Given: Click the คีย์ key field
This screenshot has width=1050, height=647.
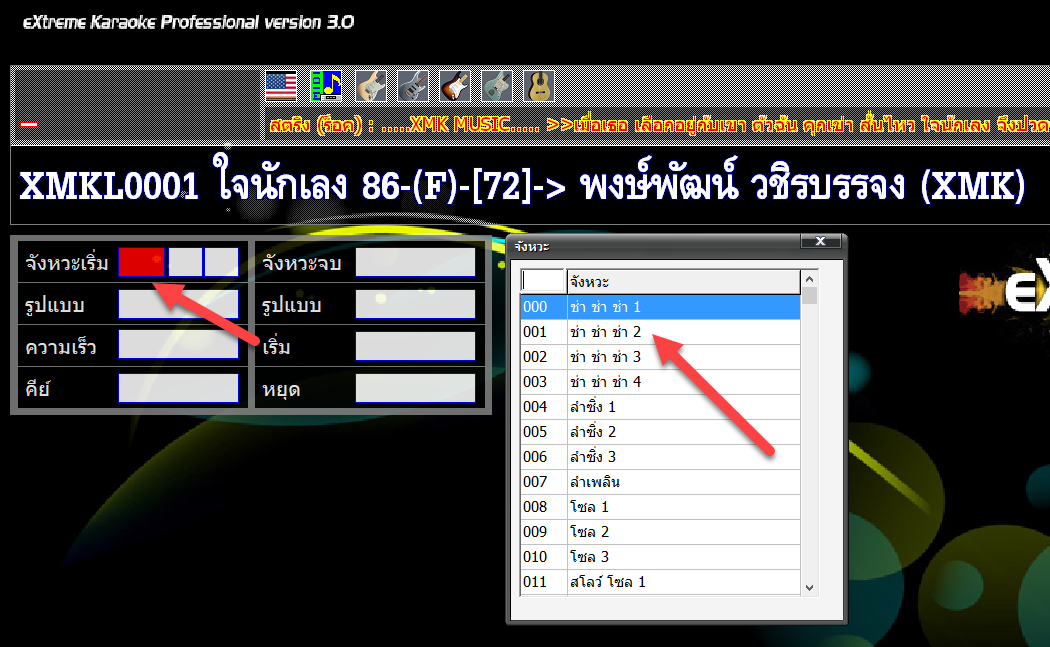Looking at the screenshot, I should tap(178, 388).
